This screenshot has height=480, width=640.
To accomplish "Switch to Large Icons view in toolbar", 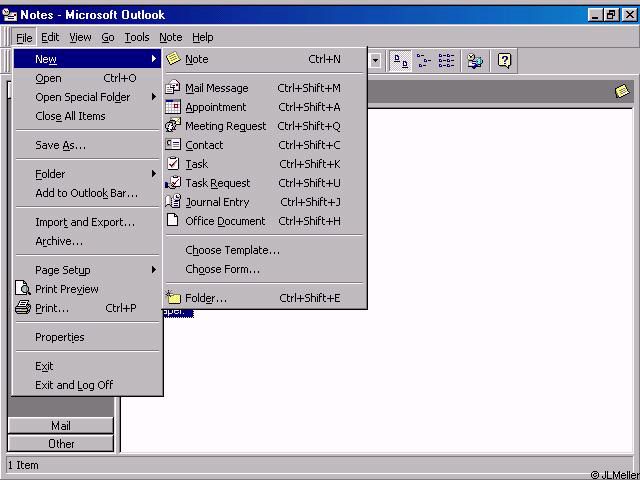I will pyautogui.click(x=400, y=61).
